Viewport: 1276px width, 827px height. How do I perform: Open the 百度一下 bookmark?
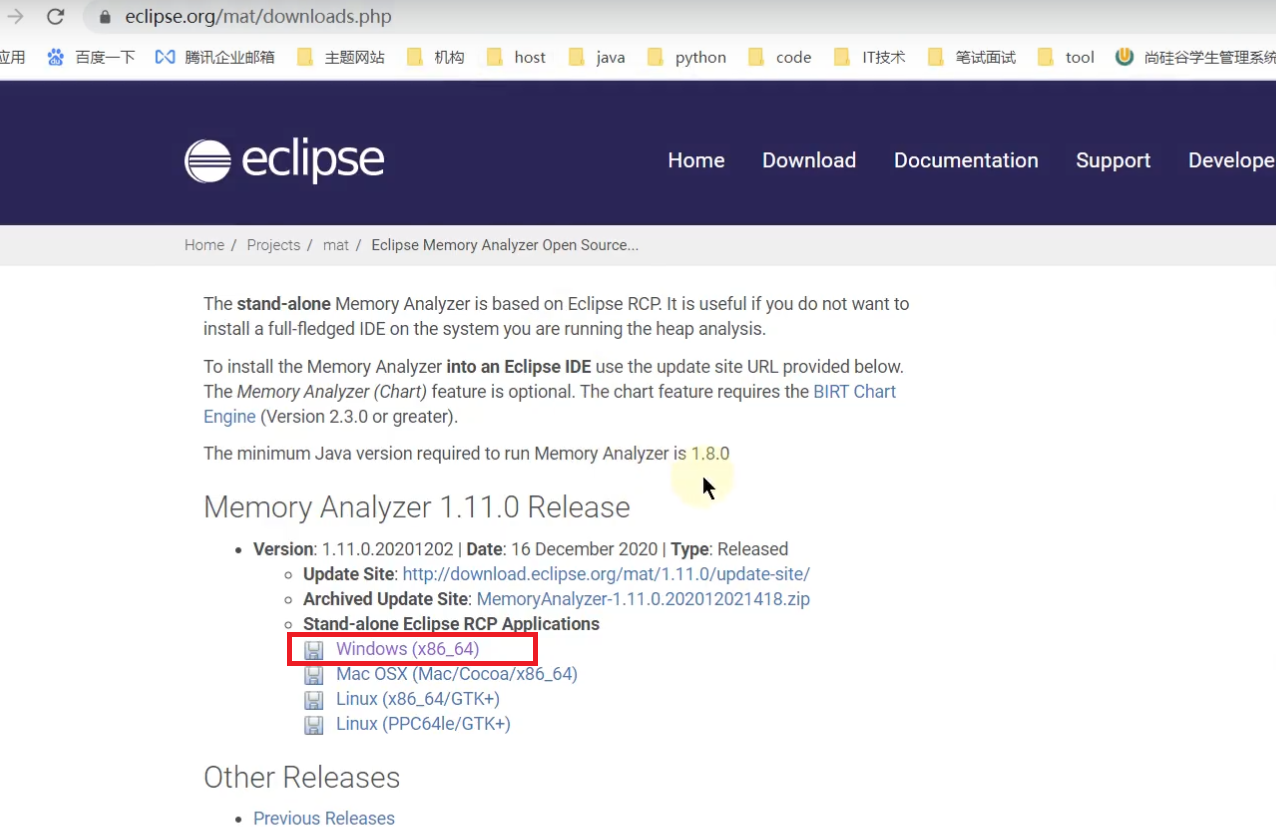pyautogui.click(x=91, y=57)
